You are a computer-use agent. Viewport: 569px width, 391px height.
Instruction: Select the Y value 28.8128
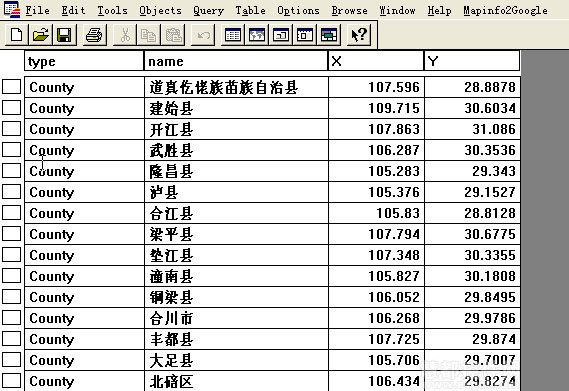click(x=472, y=213)
